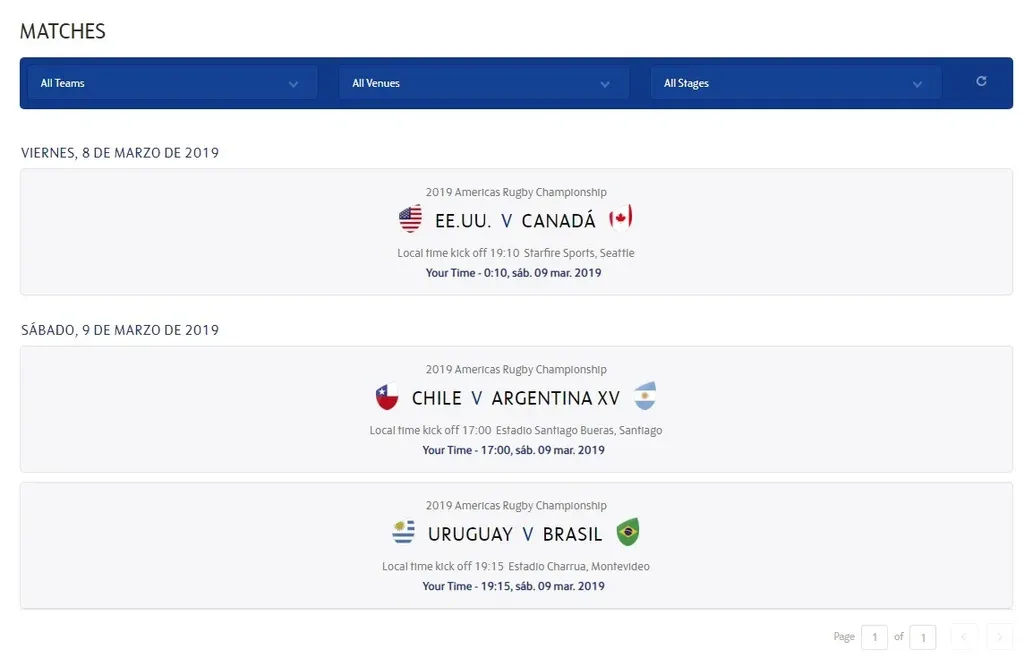This screenshot has height=658, width=1024.
Task: Reset filters with the refresh icon
Action: tap(981, 82)
